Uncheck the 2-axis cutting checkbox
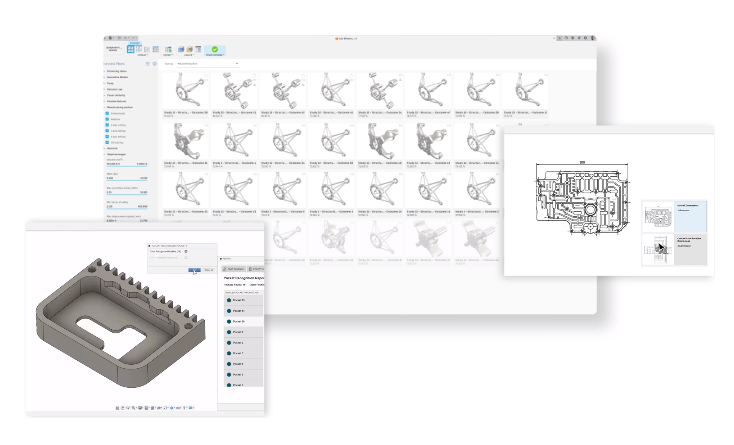 107,125
